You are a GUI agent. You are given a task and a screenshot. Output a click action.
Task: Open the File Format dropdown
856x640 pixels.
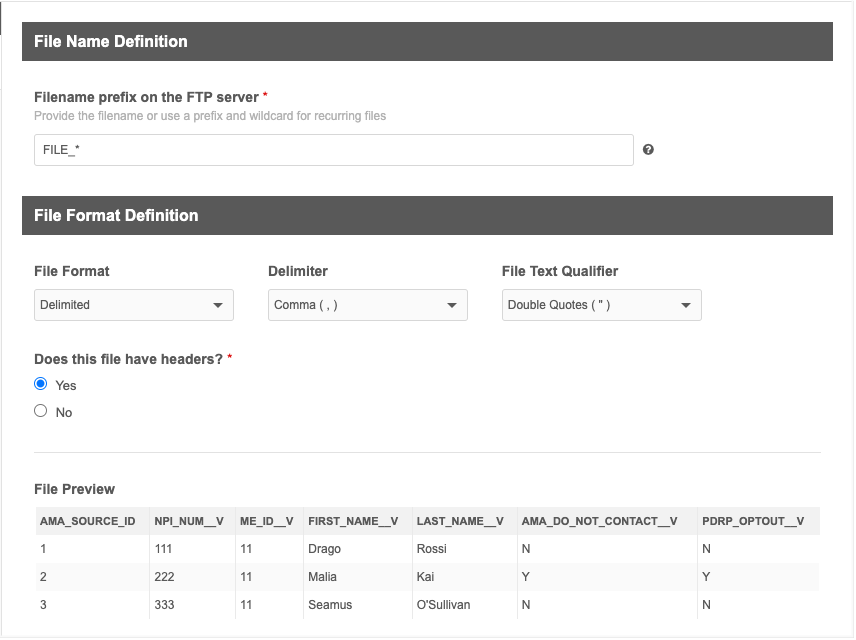[x=134, y=305]
